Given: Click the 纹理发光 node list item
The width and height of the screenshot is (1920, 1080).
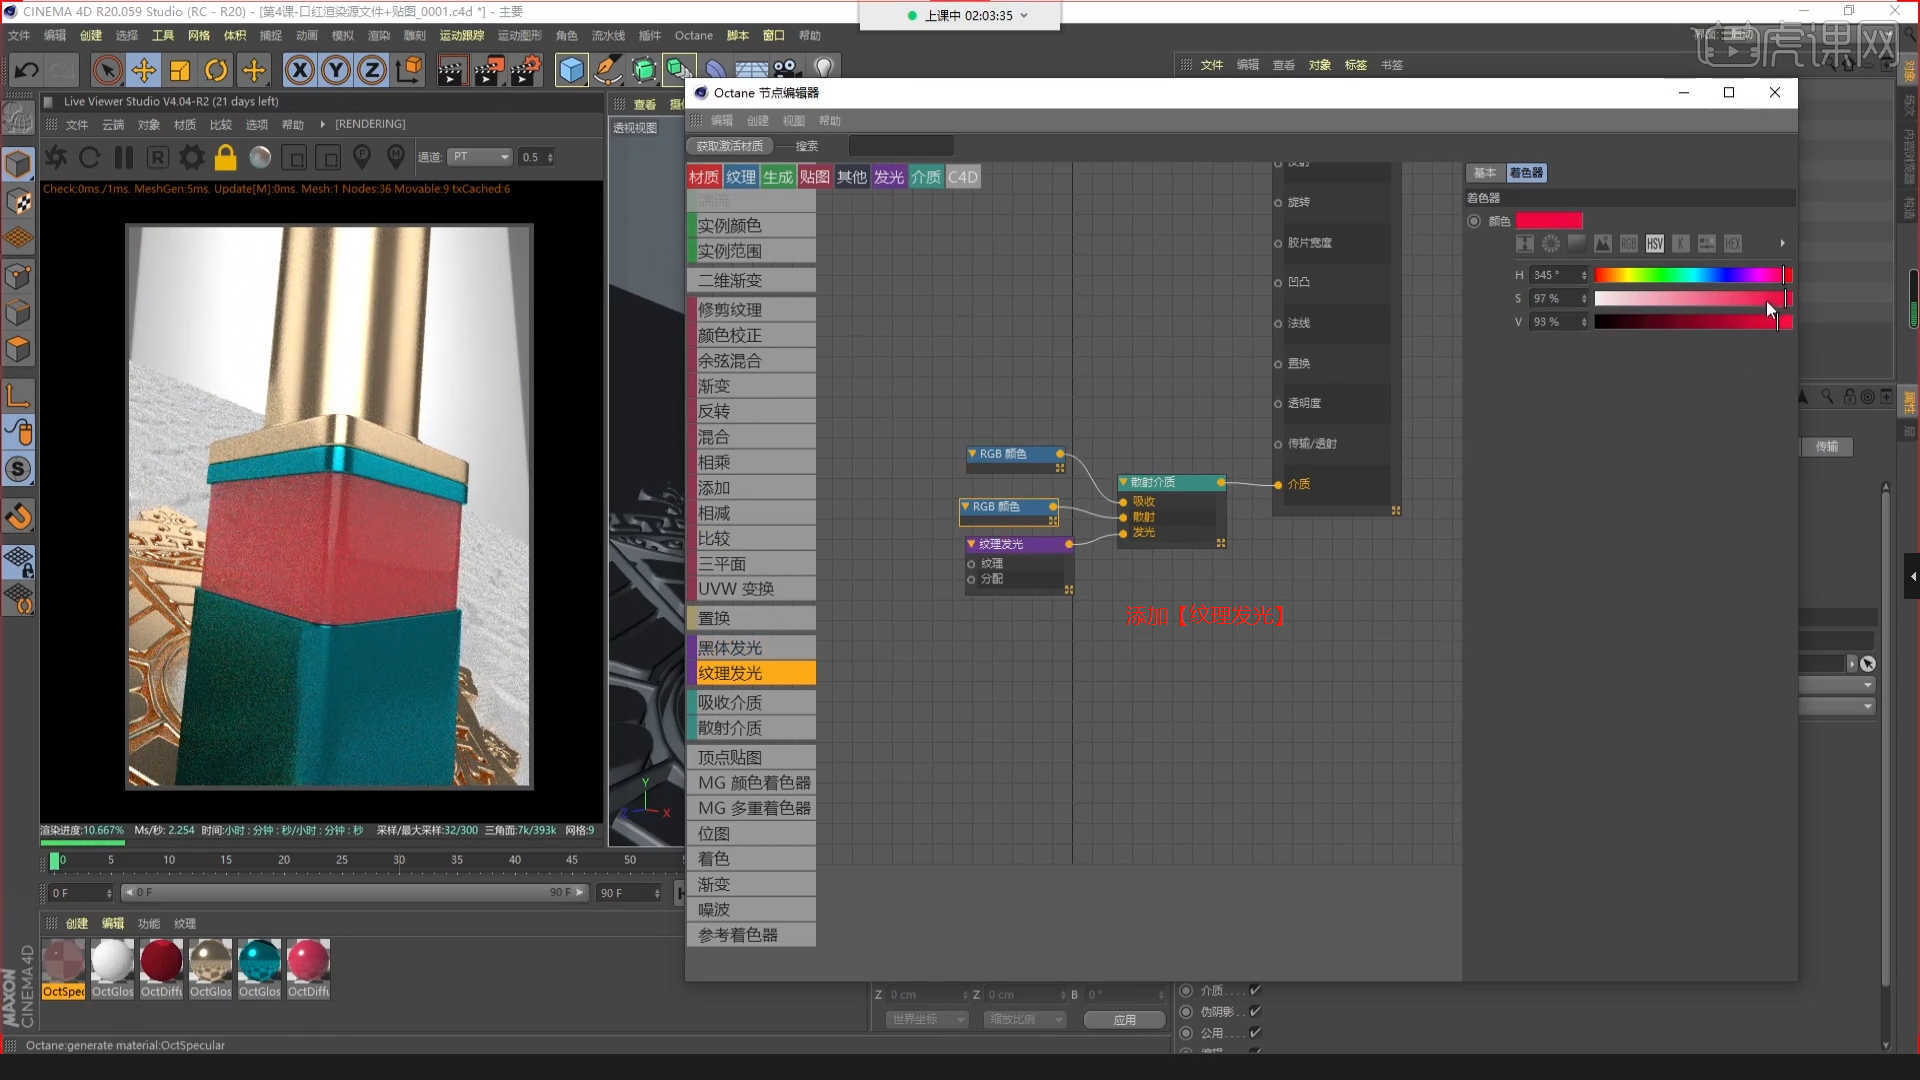Looking at the screenshot, I should tap(751, 673).
